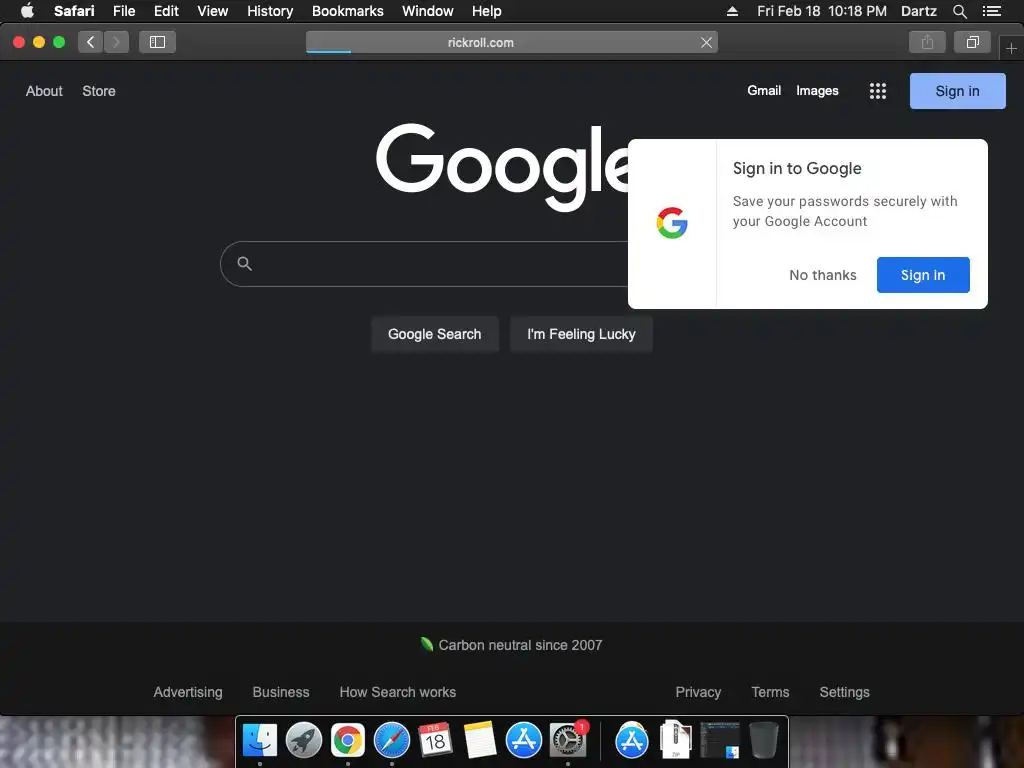Click I'm Feeling Lucky
This screenshot has width=1024, height=768.
[581, 334]
